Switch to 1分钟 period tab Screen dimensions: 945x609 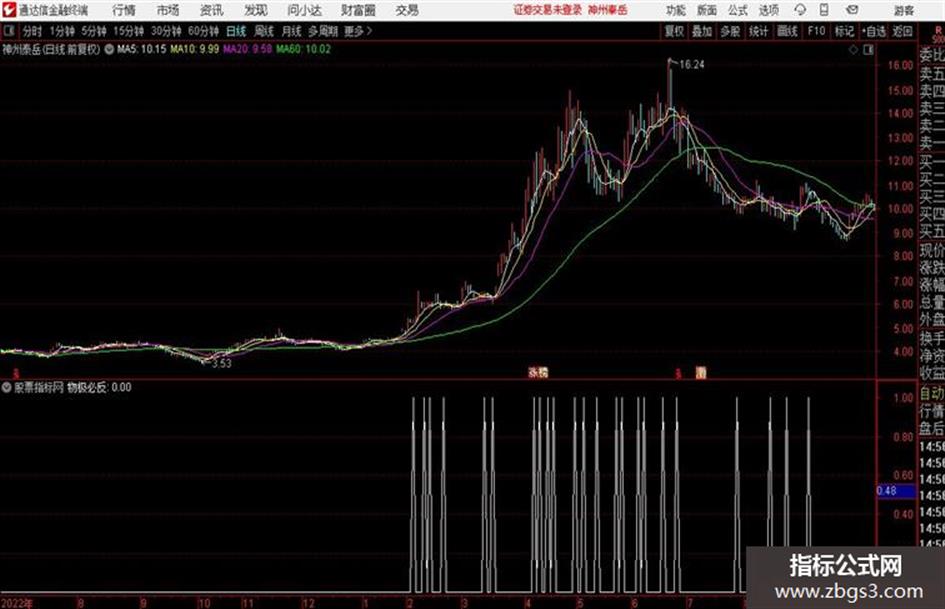click(61, 31)
